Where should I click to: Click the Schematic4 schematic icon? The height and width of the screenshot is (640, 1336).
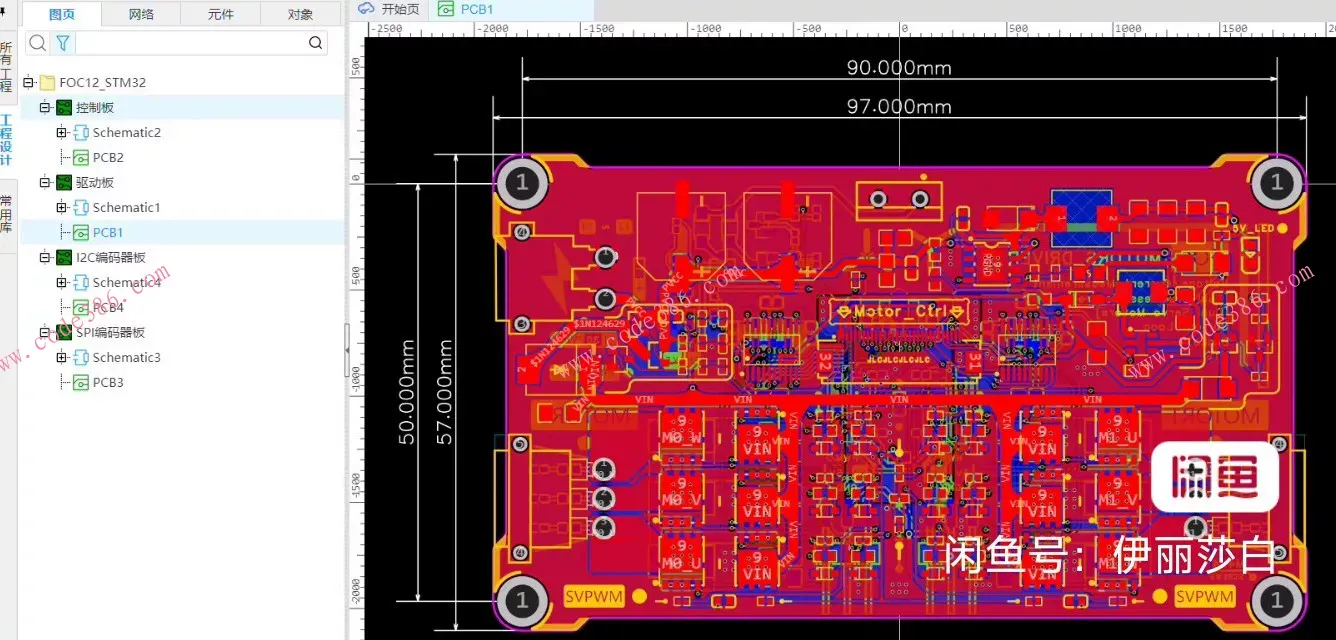pyautogui.click(x=81, y=282)
